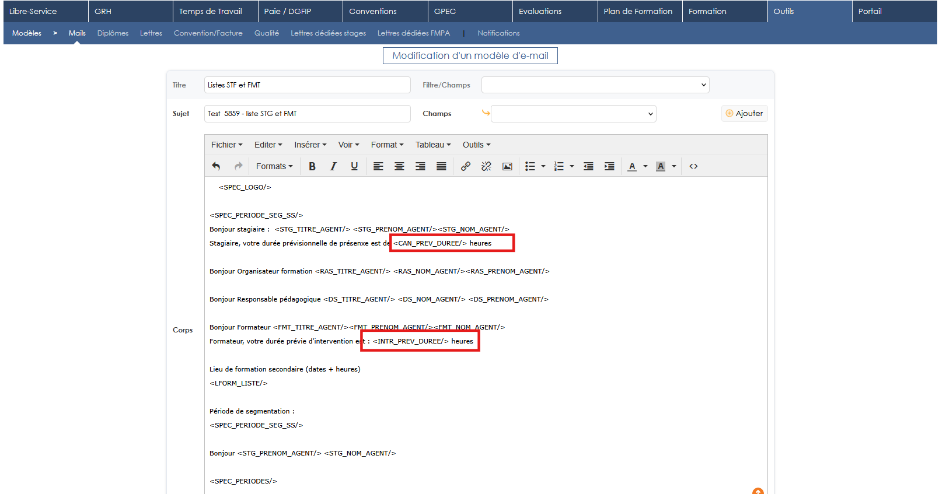The width and height of the screenshot is (946, 494).
Task: Click the <LFORM_LISTE/> tag in body
Action: click(238, 384)
